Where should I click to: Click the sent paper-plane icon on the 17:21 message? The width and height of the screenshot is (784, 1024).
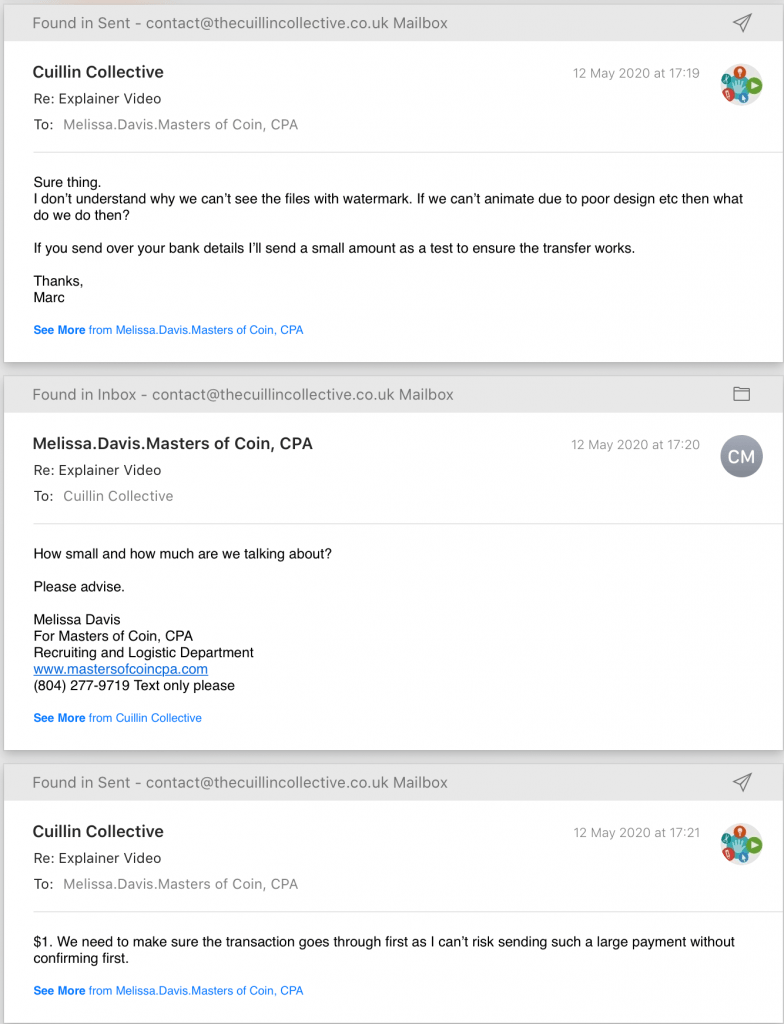point(741,782)
